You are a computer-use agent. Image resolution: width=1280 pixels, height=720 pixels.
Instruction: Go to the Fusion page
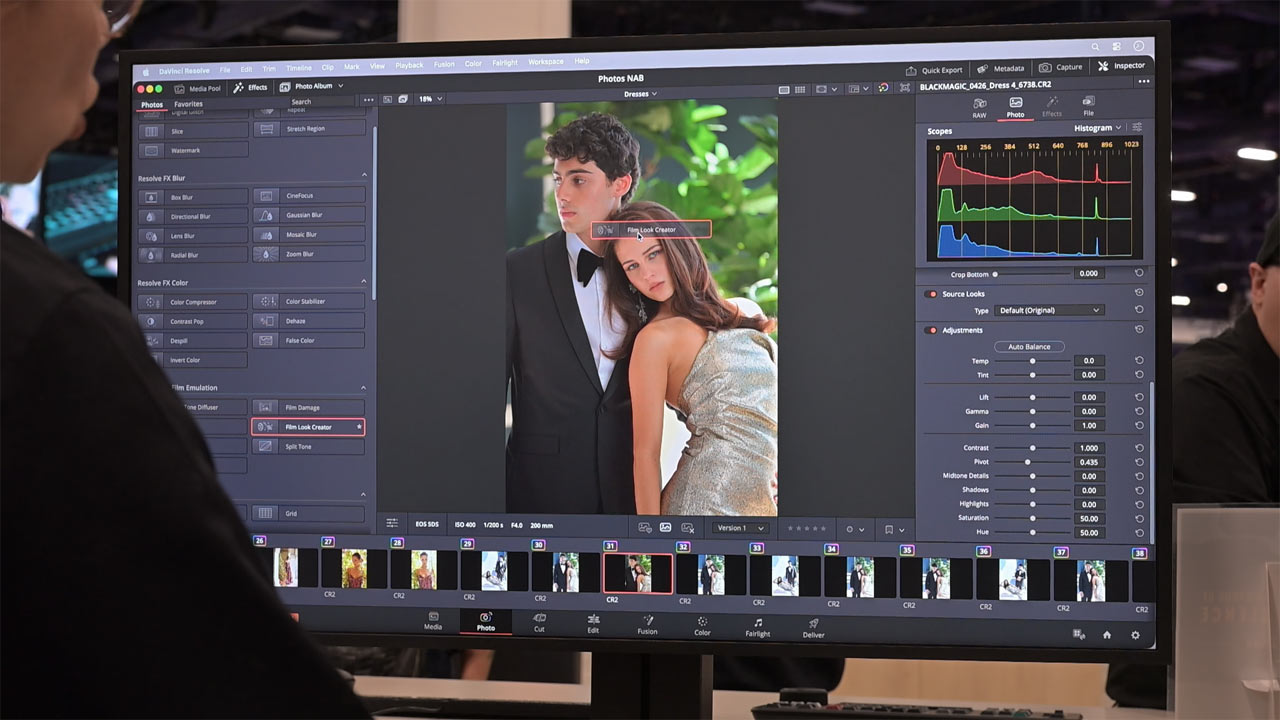647,625
